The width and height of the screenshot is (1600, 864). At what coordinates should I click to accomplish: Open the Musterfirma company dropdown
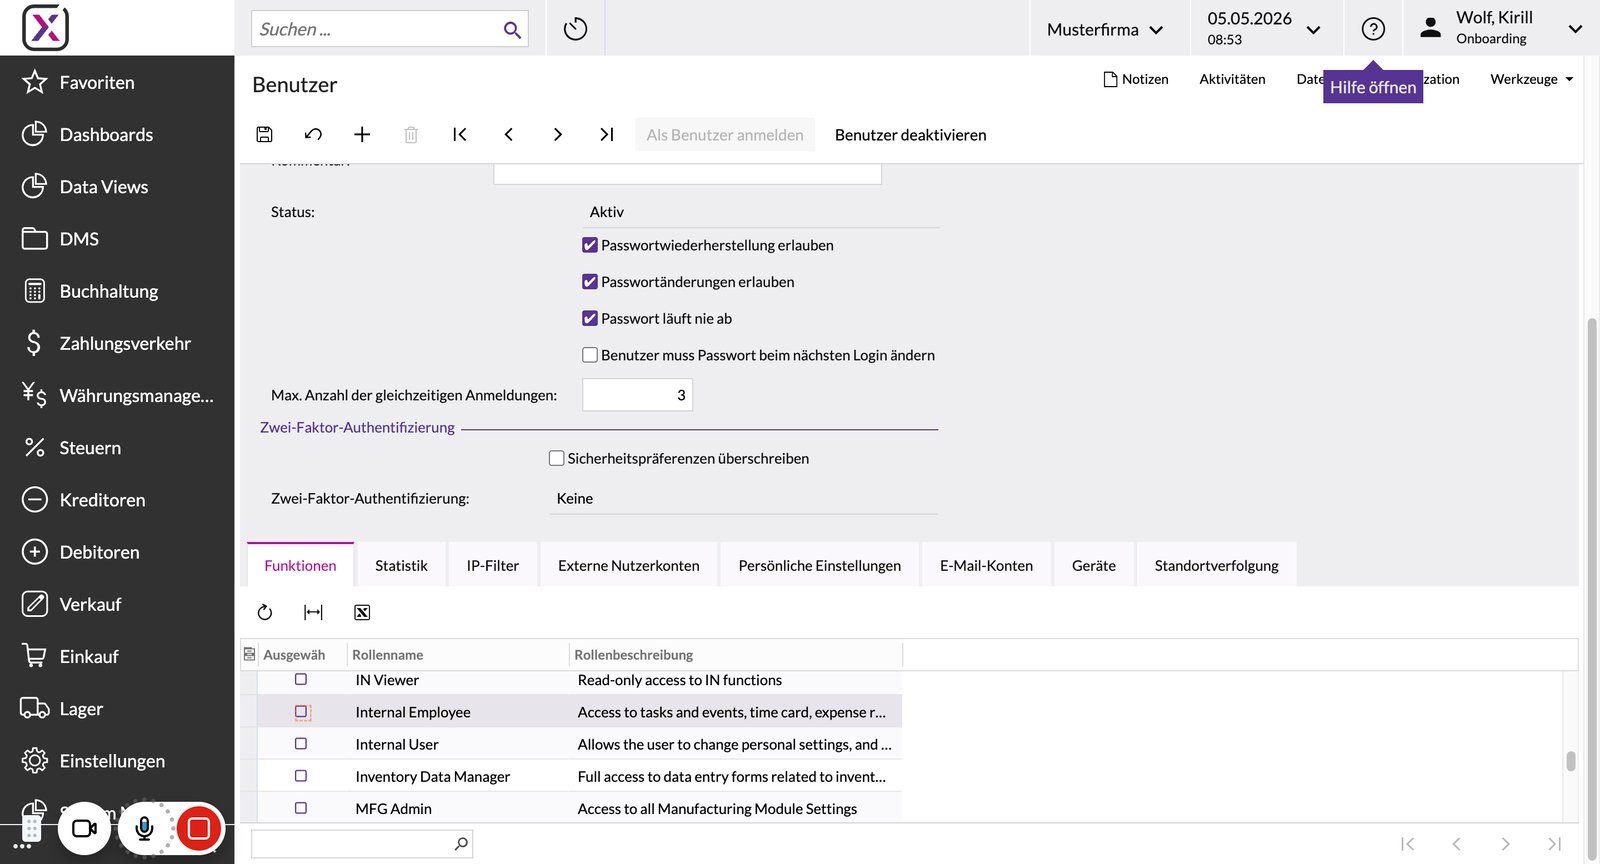click(x=1105, y=29)
